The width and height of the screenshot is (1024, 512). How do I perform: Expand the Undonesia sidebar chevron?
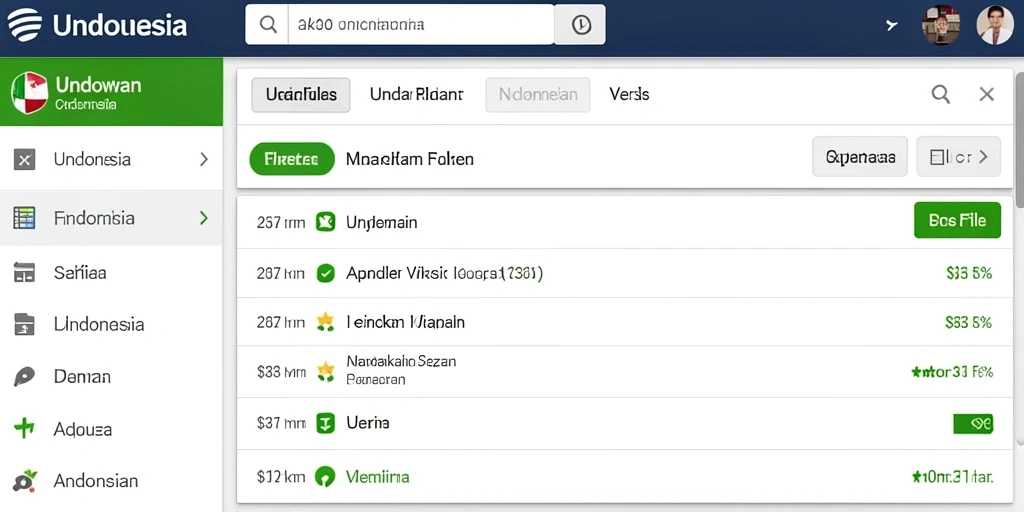tap(204, 159)
